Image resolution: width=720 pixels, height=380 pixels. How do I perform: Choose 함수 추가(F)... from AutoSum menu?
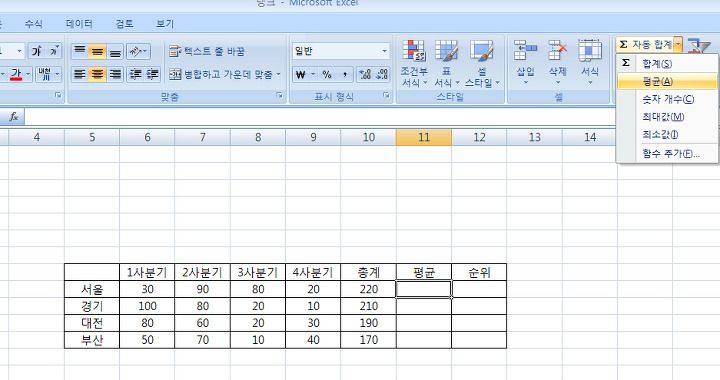(x=666, y=153)
